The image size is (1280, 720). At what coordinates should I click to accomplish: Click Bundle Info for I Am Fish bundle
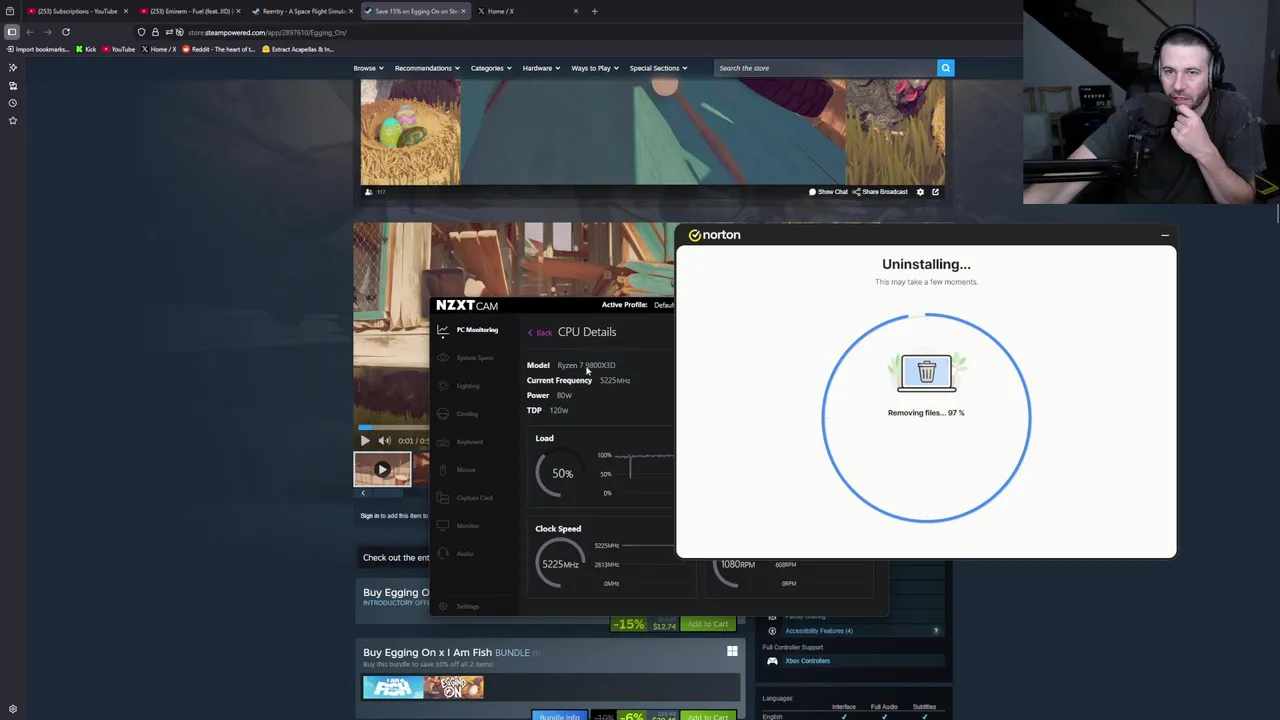coord(559,717)
